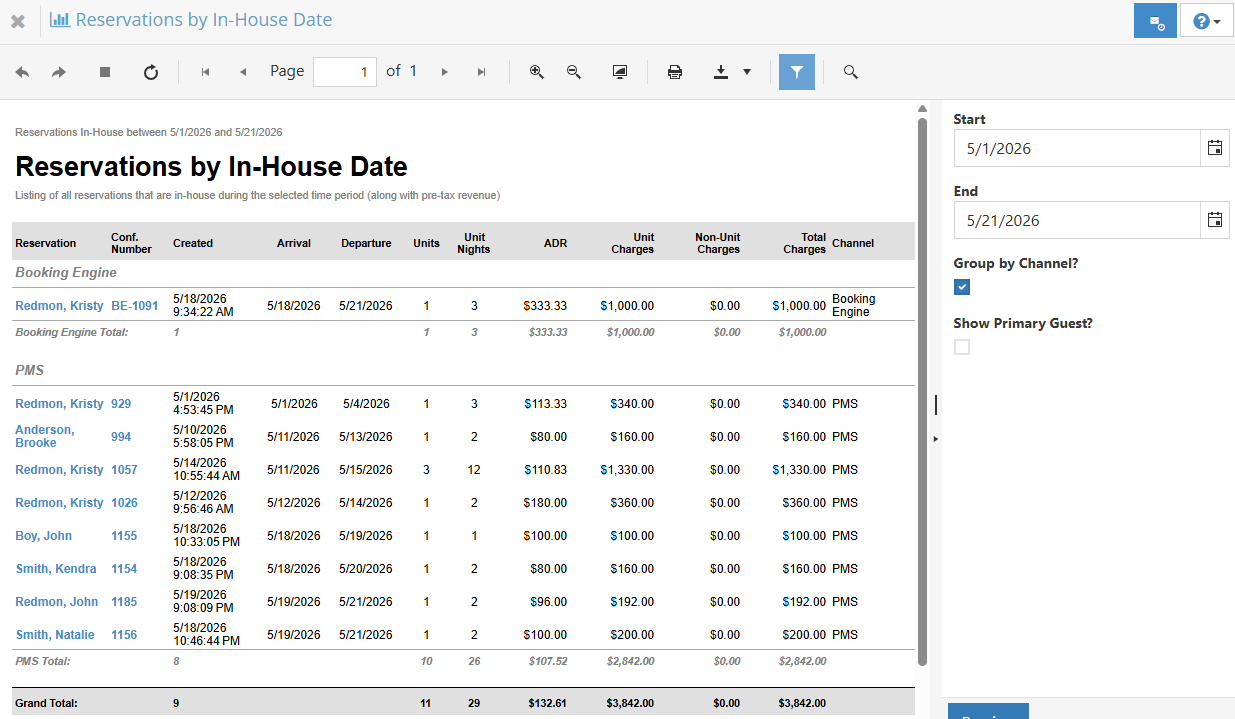Viewport: 1235px width, 719px height.
Task: Open confirmation number 1185
Action: tap(124, 602)
